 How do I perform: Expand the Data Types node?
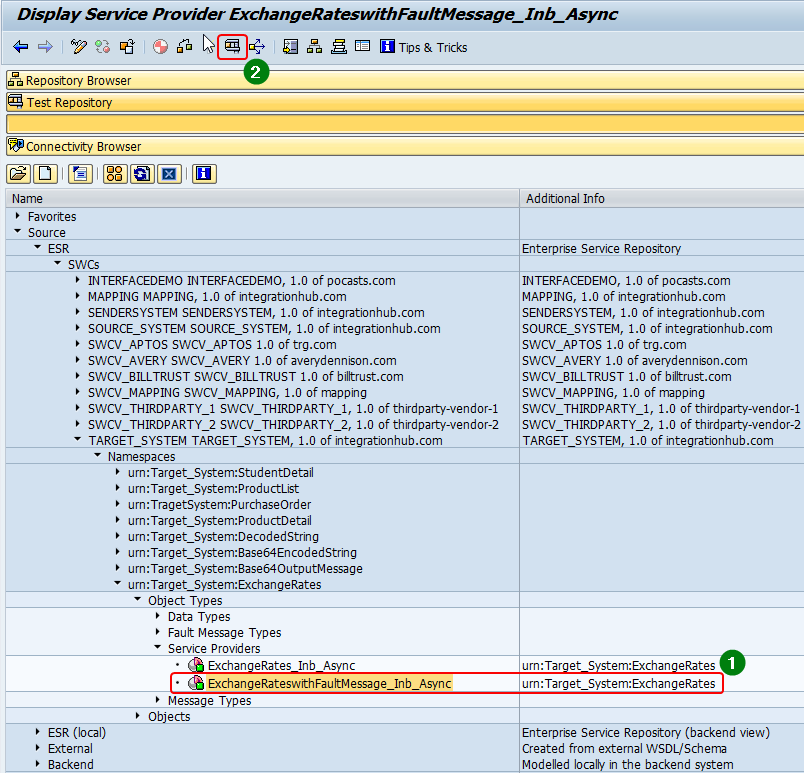tap(158, 616)
